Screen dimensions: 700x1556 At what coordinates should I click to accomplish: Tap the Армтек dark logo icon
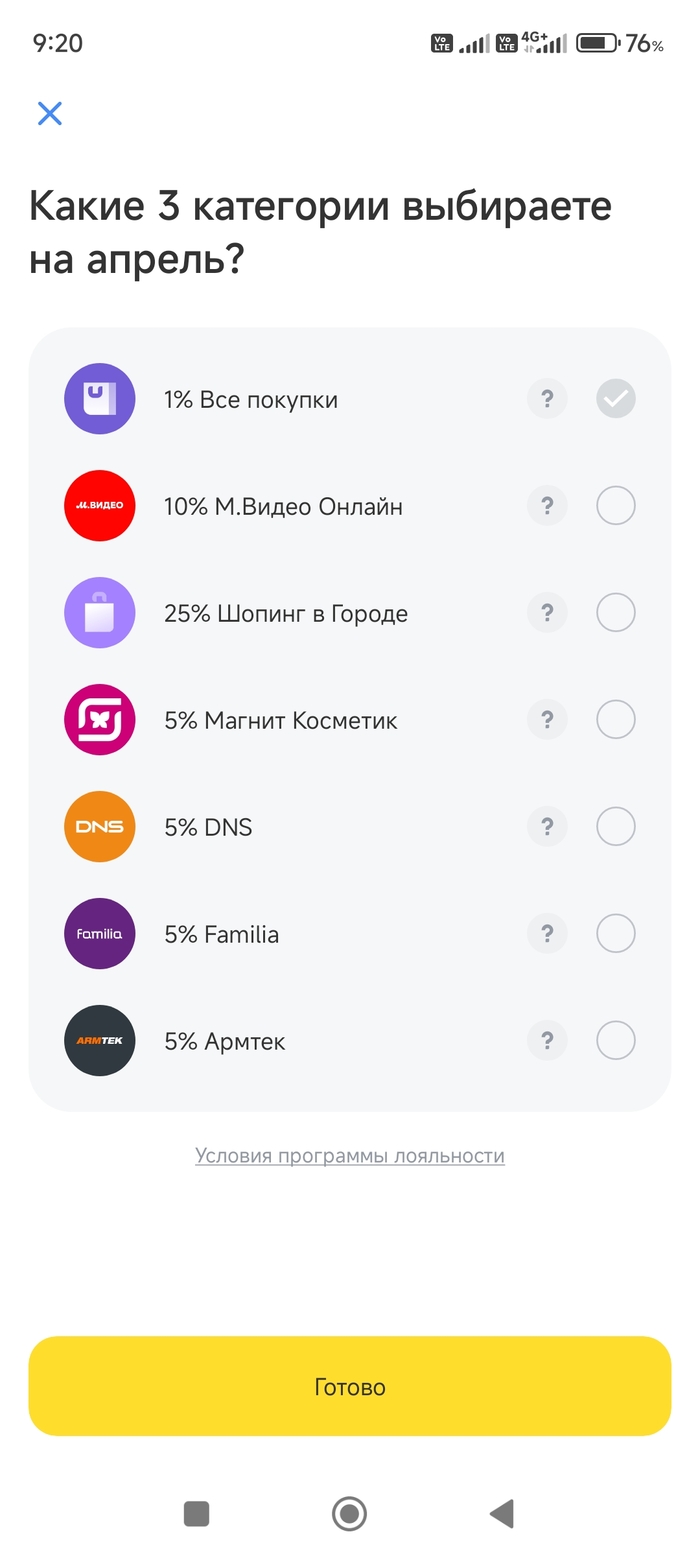100,1041
